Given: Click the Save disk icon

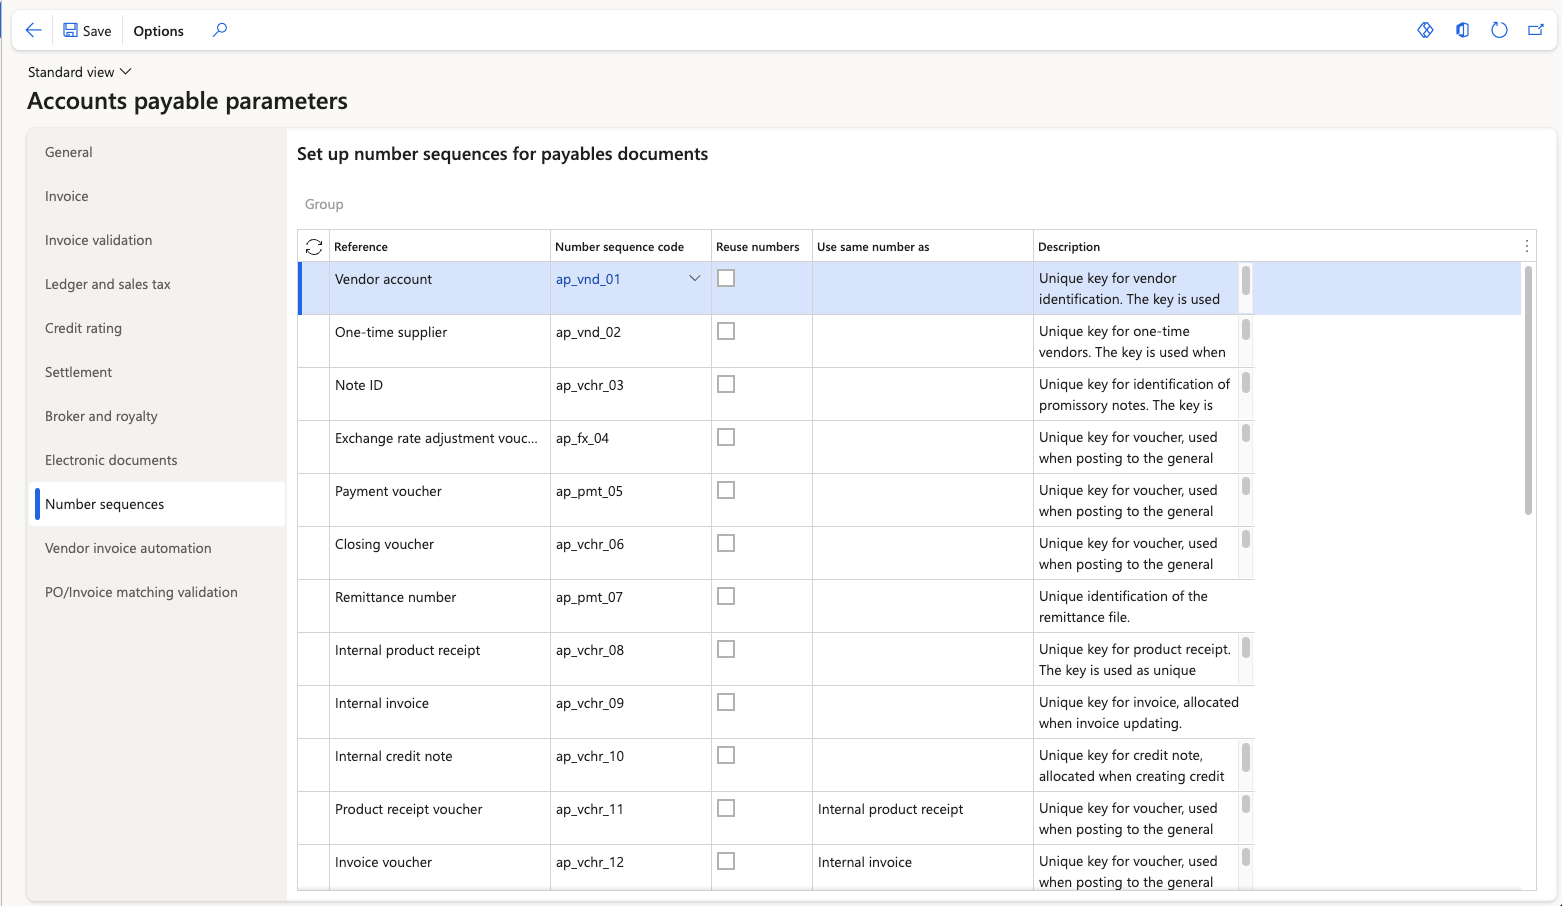Looking at the screenshot, I should [x=70, y=30].
